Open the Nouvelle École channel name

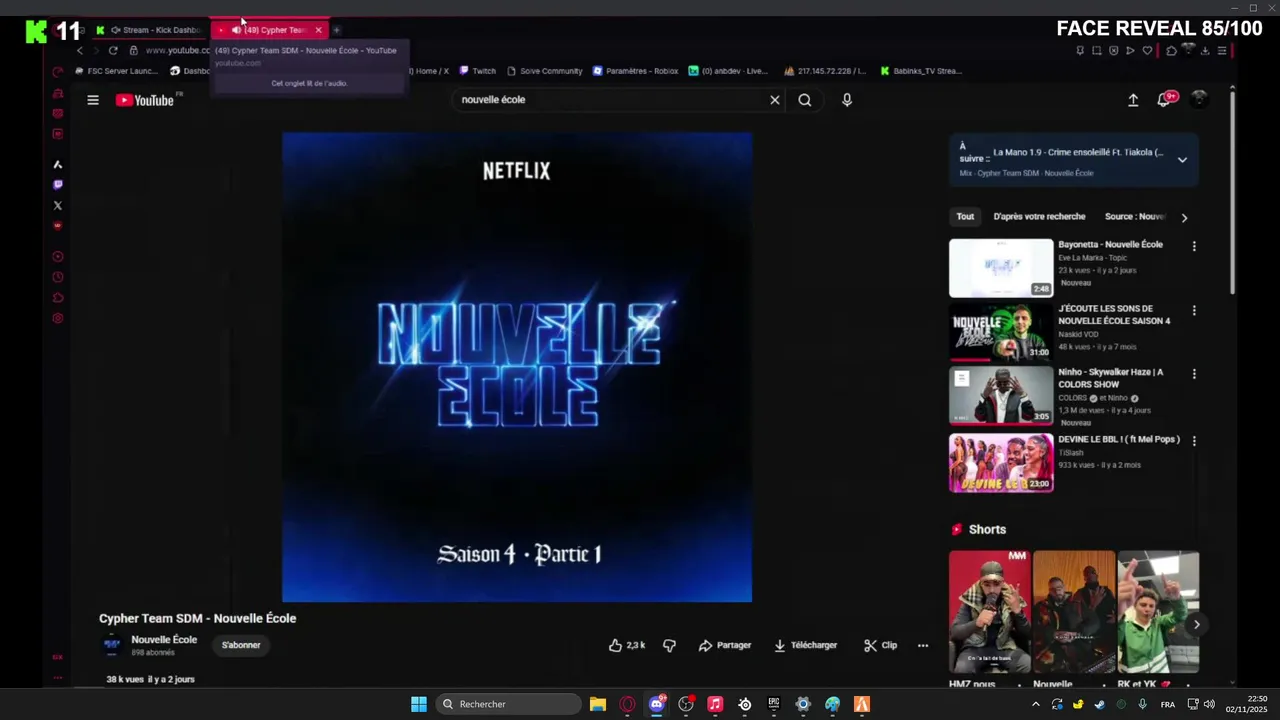coord(164,640)
